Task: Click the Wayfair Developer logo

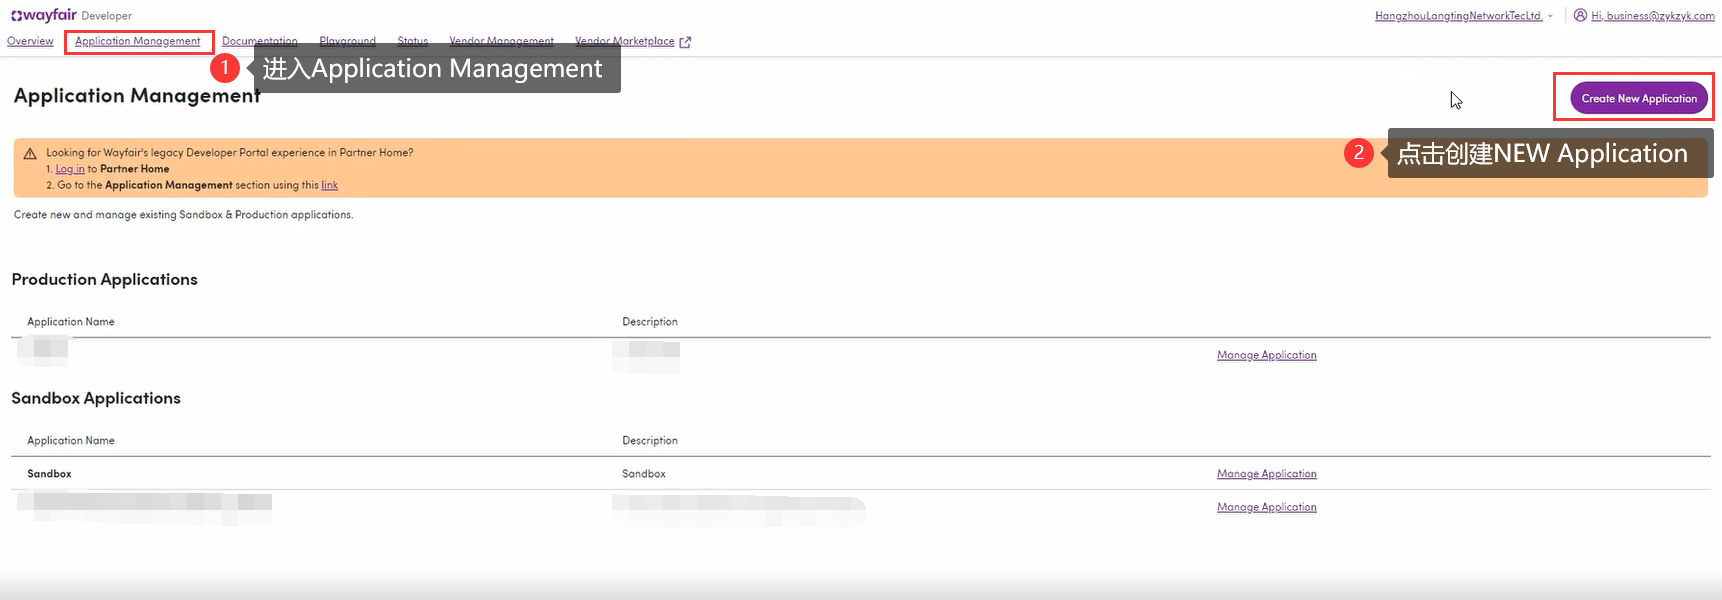Action: click(x=71, y=15)
